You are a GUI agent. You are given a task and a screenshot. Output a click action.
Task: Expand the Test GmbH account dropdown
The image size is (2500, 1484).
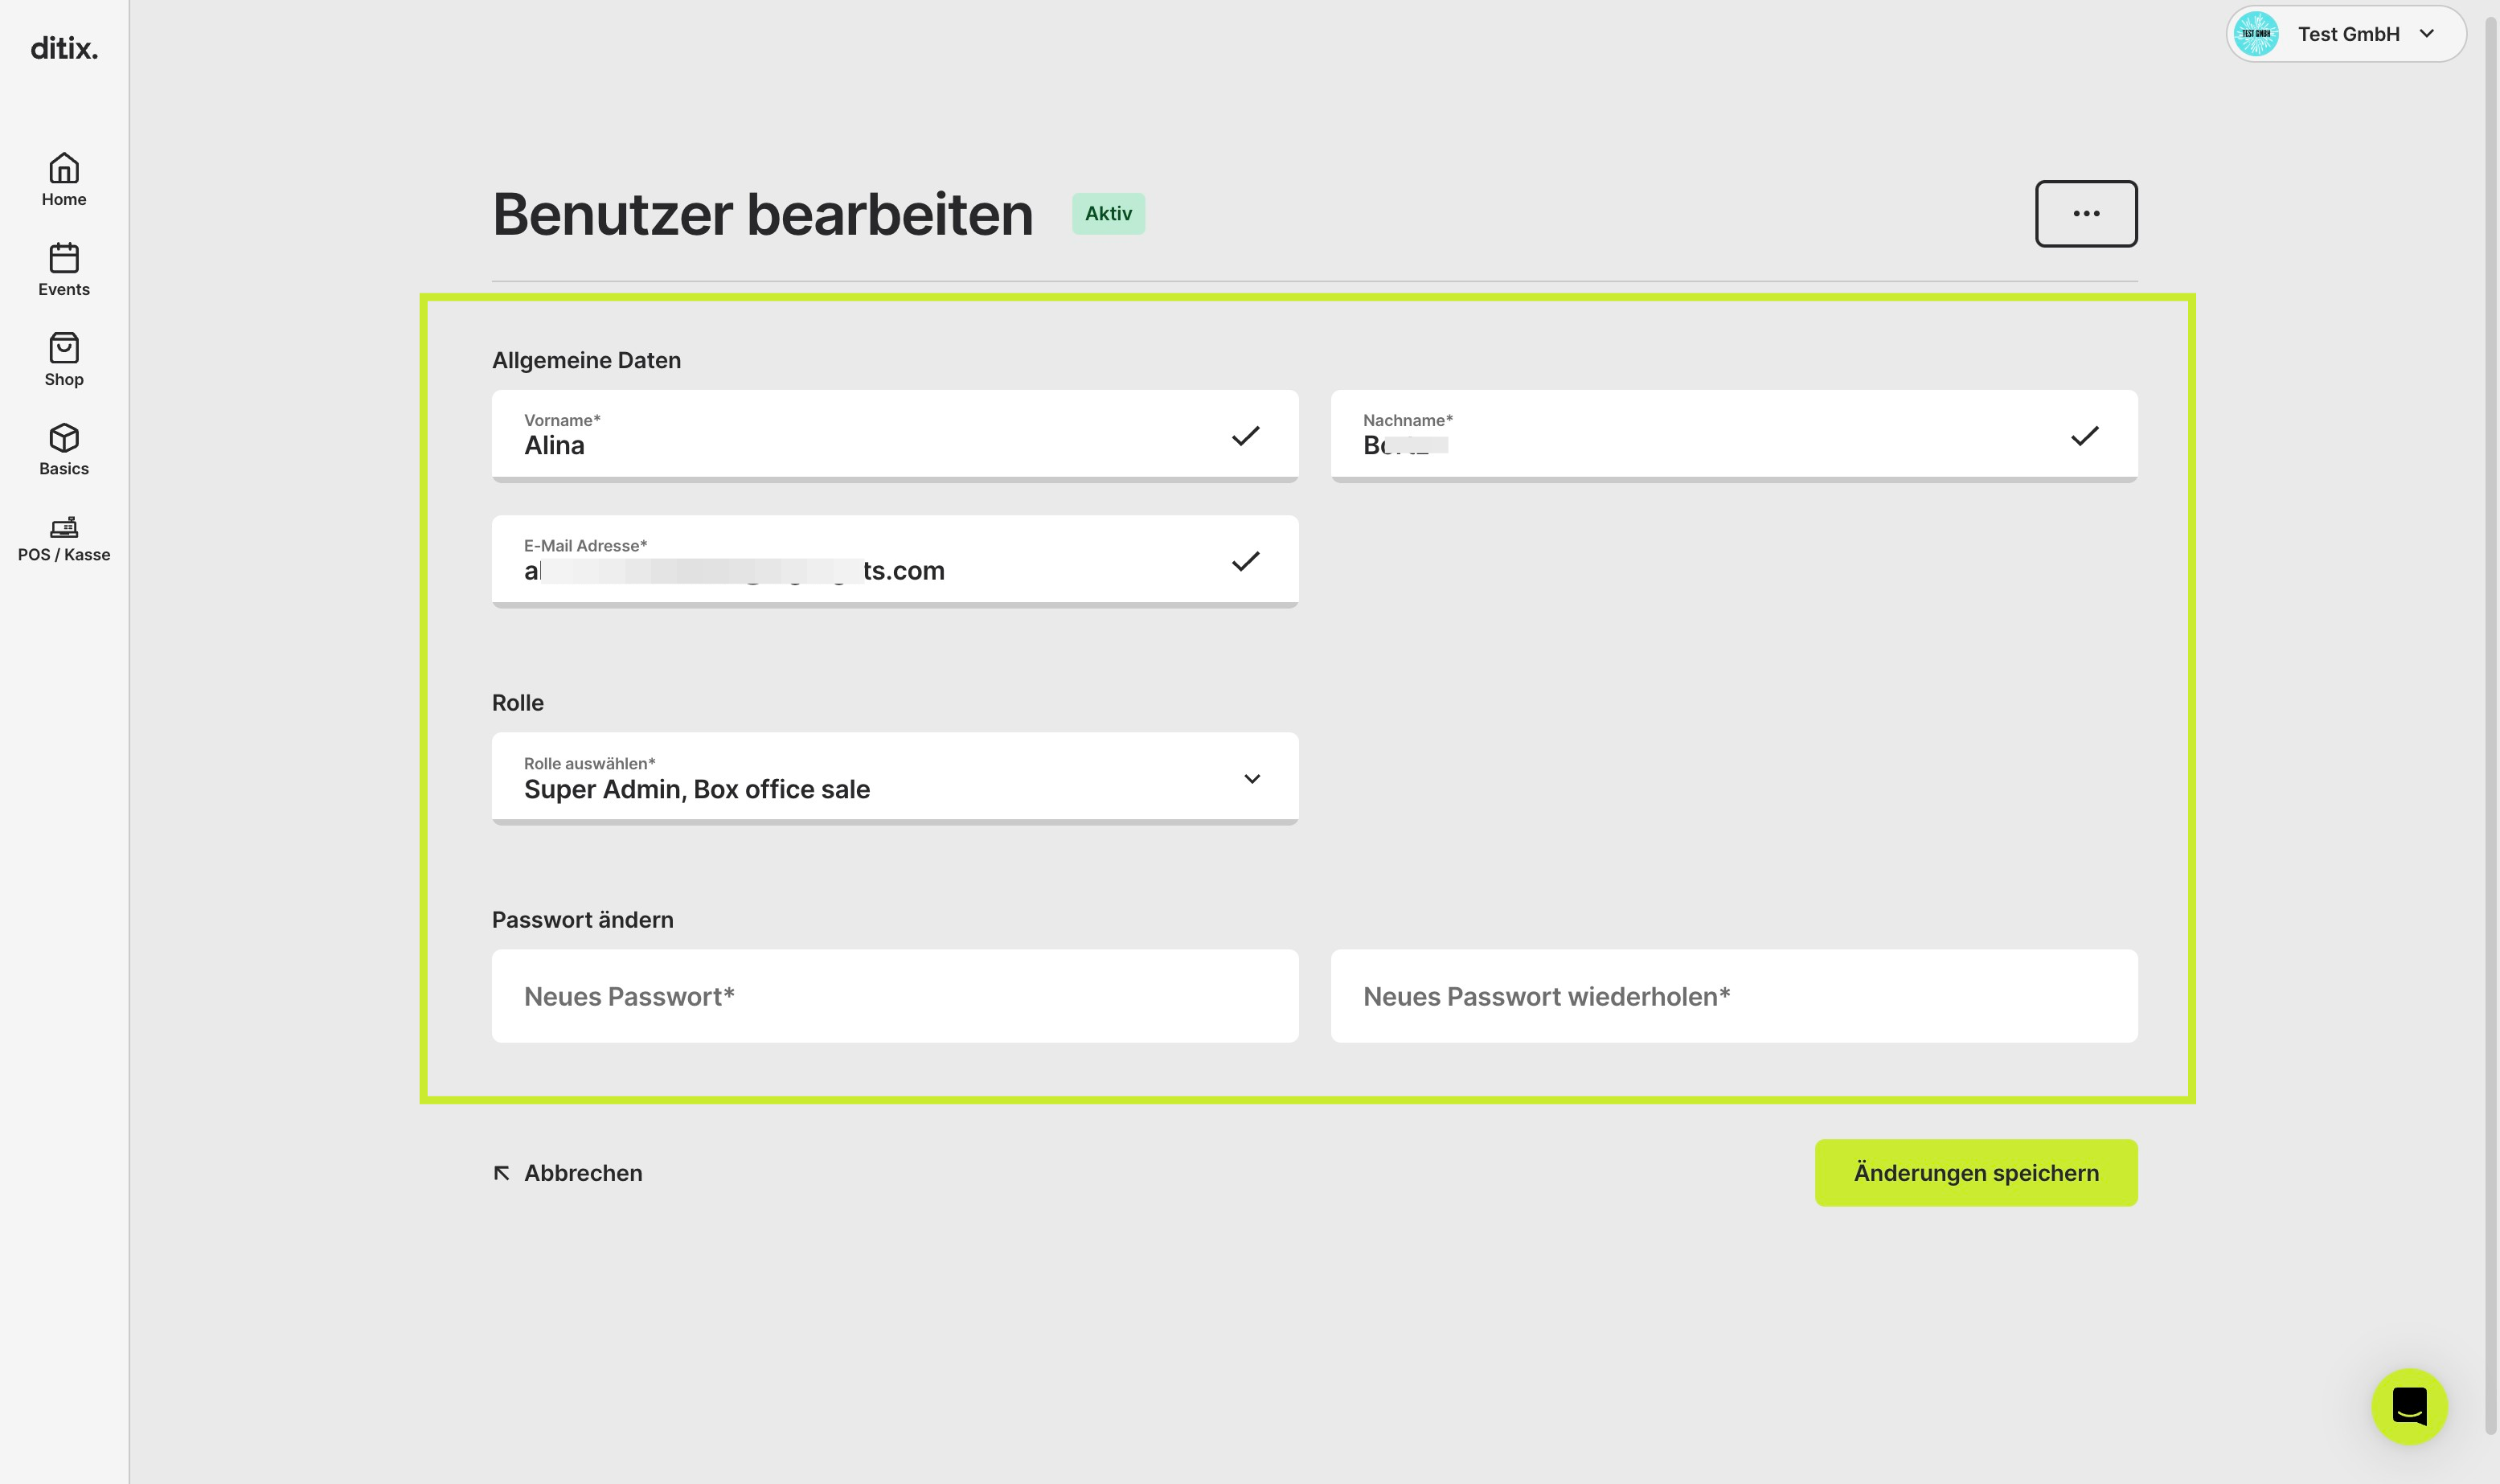(x=2346, y=34)
